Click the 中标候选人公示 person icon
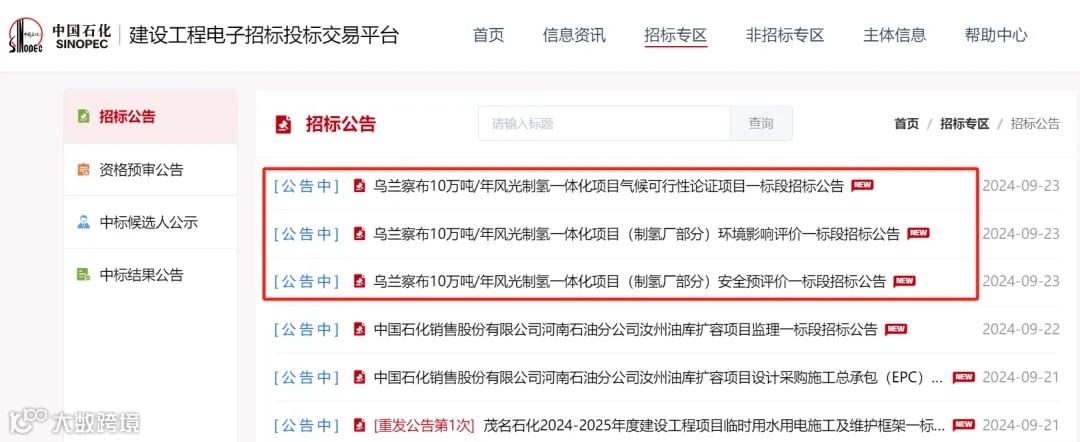The height and width of the screenshot is (442, 1080). point(83,222)
